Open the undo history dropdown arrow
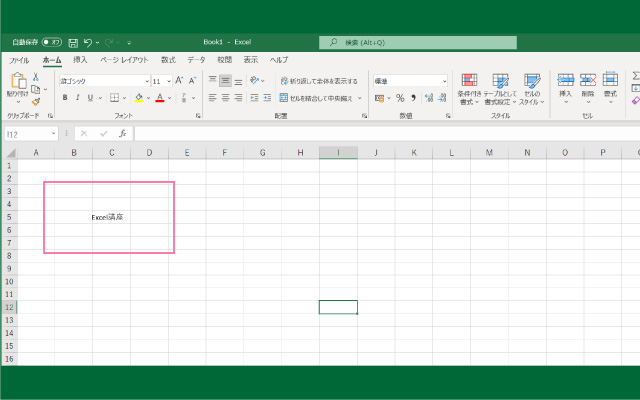The width and height of the screenshot is (640, 400). point(98,42)
